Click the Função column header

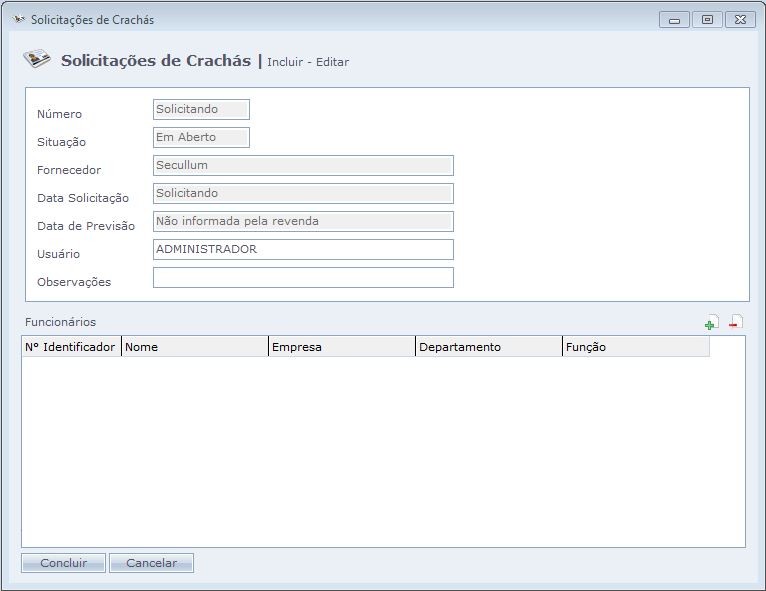[x=636, y=347]
